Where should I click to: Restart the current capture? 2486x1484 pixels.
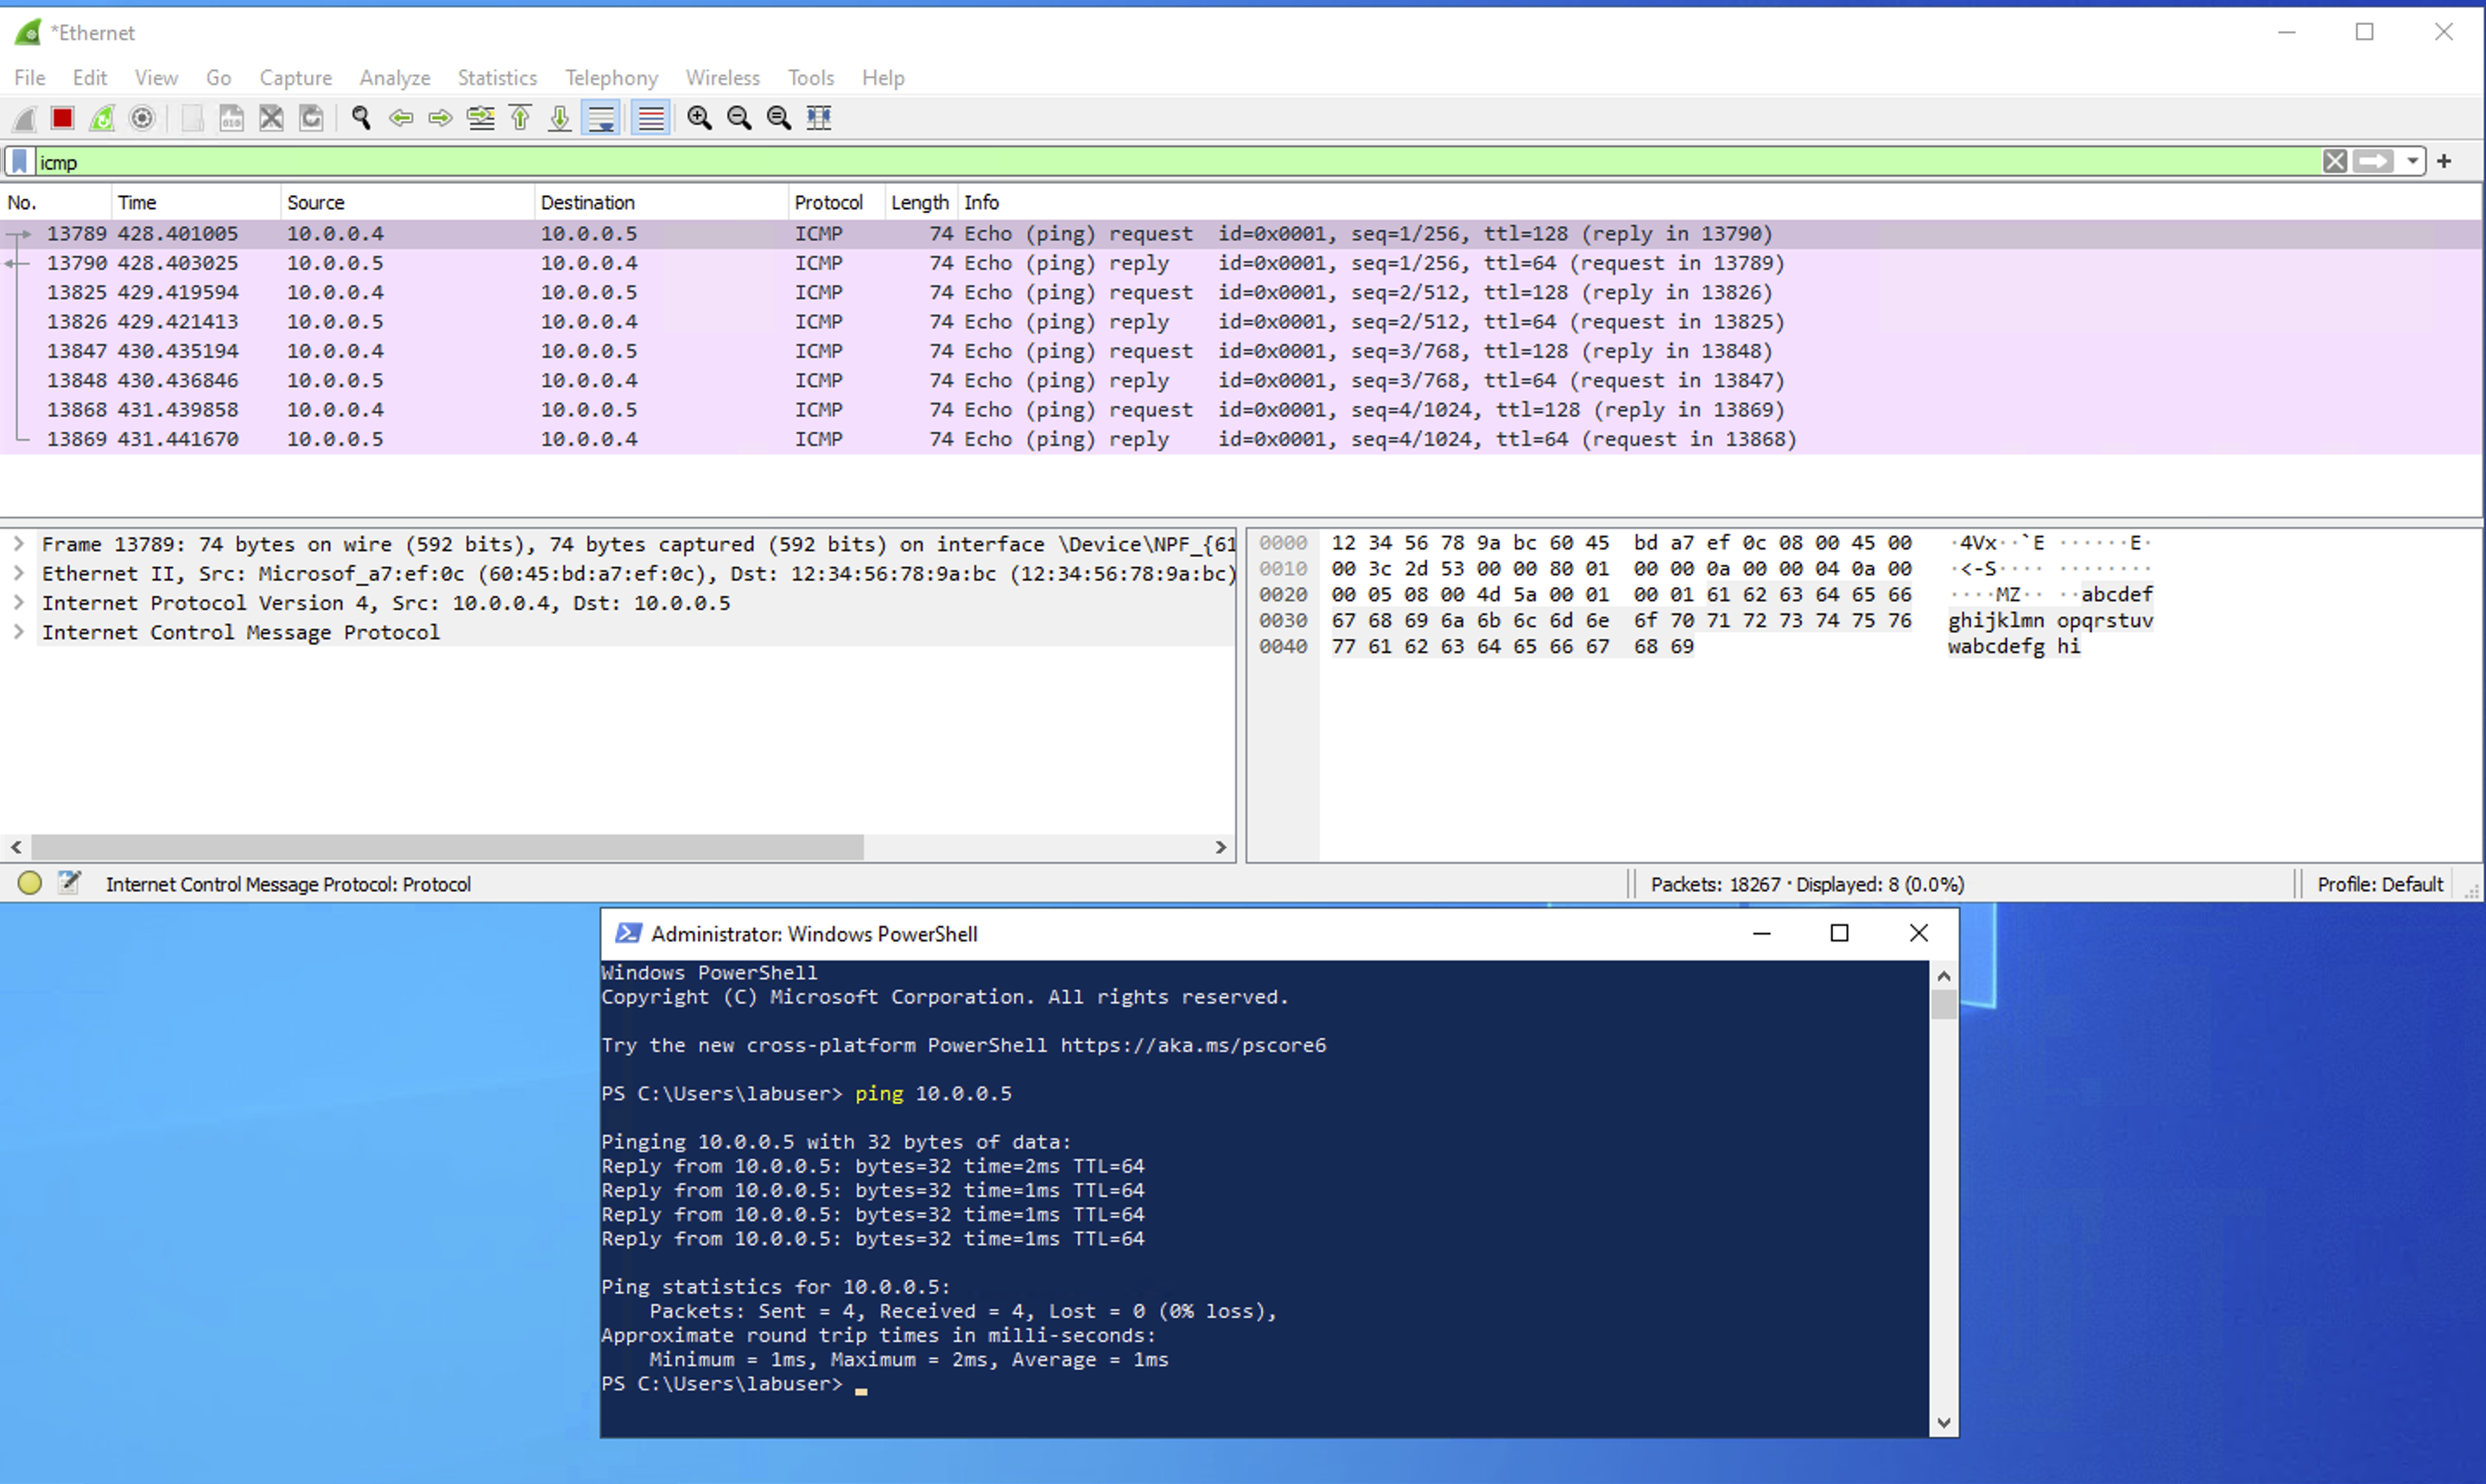(102, 118)
